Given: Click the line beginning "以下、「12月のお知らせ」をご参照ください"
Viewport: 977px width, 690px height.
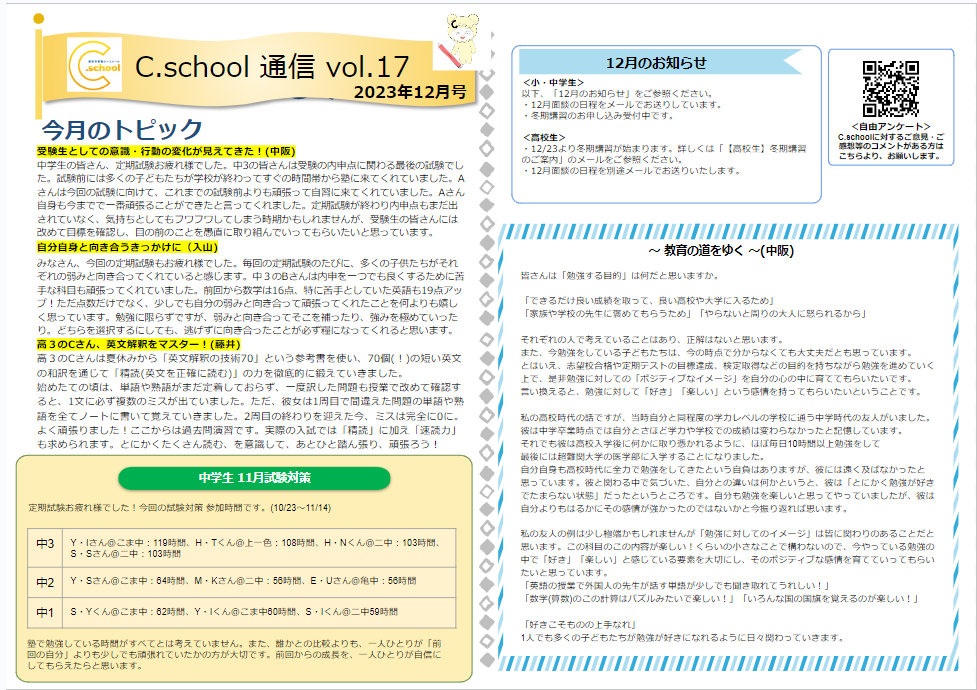Looking at the screenshot, I should pyautogui.click(x=617, y=93).
